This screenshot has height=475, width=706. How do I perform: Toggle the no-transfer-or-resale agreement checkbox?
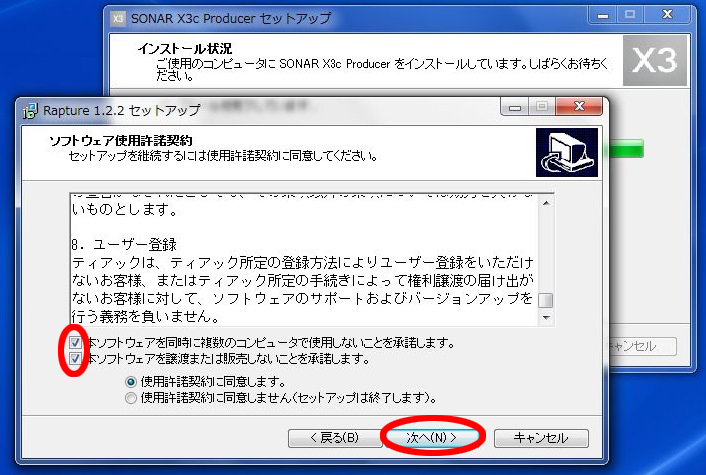(x=75, y=358)
